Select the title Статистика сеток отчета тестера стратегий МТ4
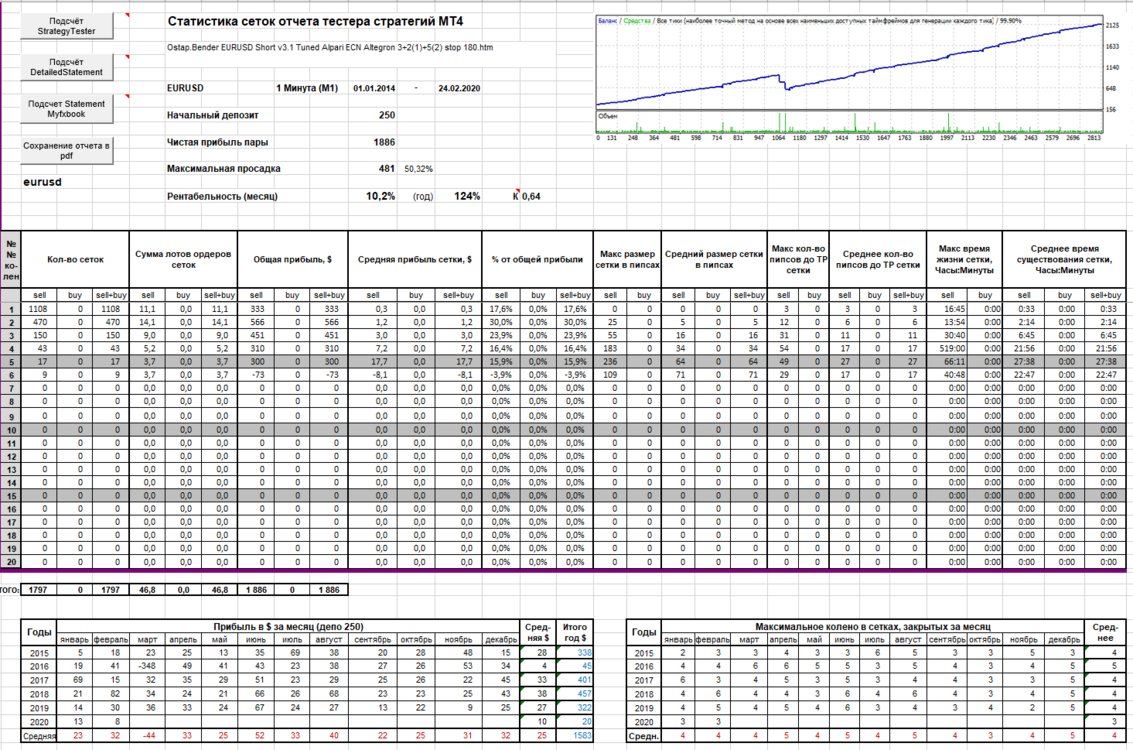Image resolution: width=1133 pixels, height=750 pixels. [x=315, y=22]
